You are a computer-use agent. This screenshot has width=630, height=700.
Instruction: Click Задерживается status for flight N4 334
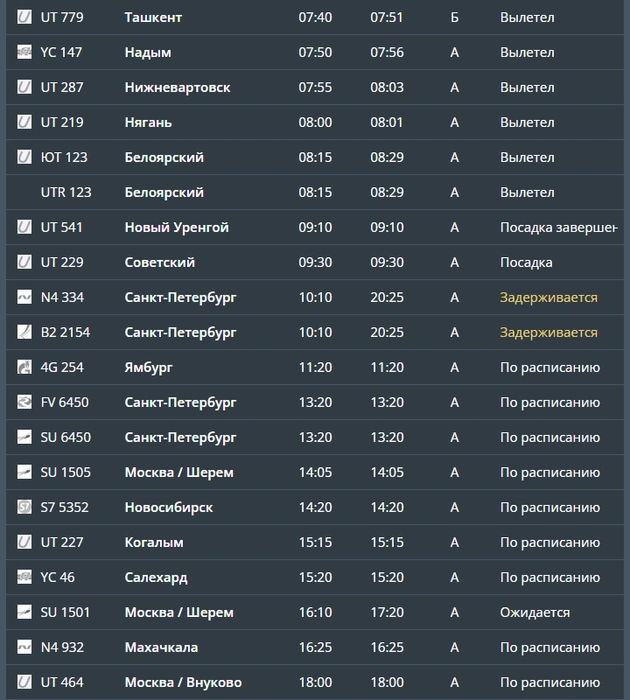pyautogui.click(x=549, y=297)
